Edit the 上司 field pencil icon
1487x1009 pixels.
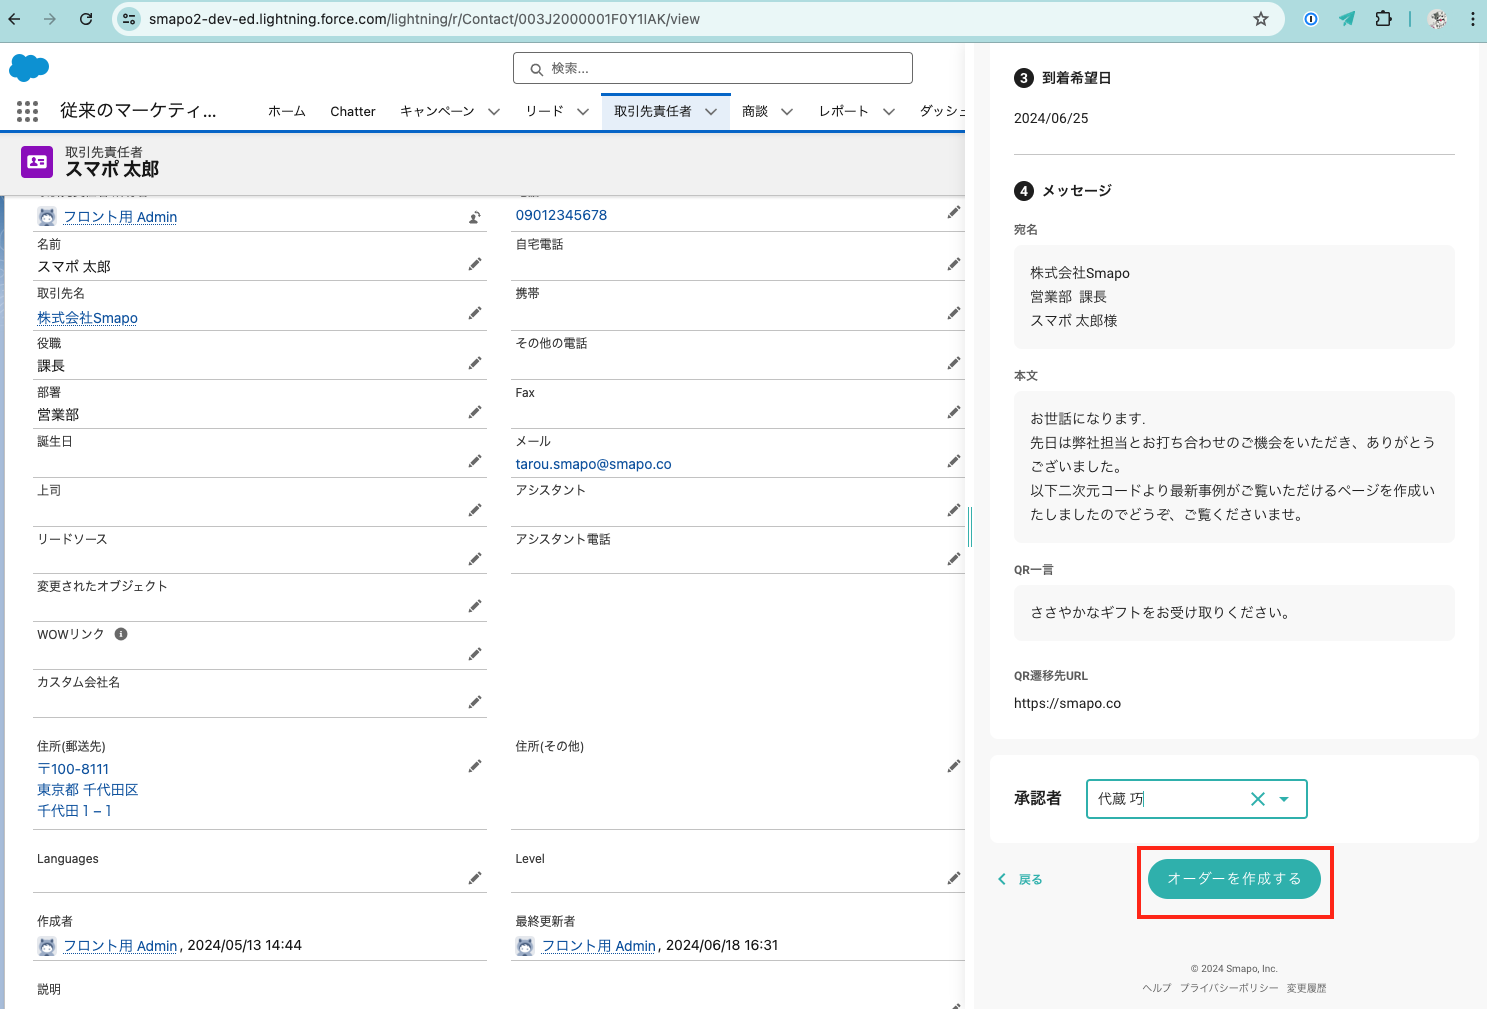(x=475, y=510)
